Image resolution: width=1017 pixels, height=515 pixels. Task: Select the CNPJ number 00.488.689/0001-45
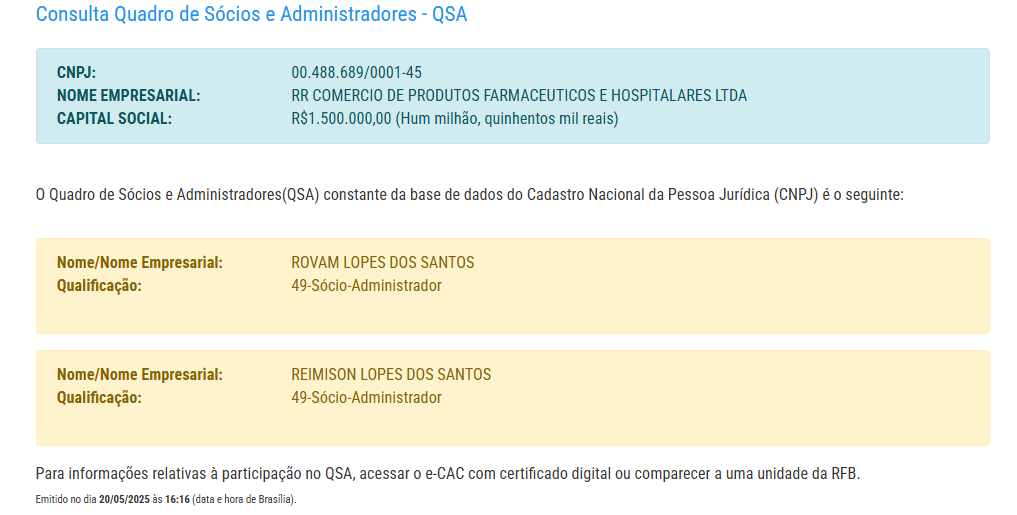point(356,73)
